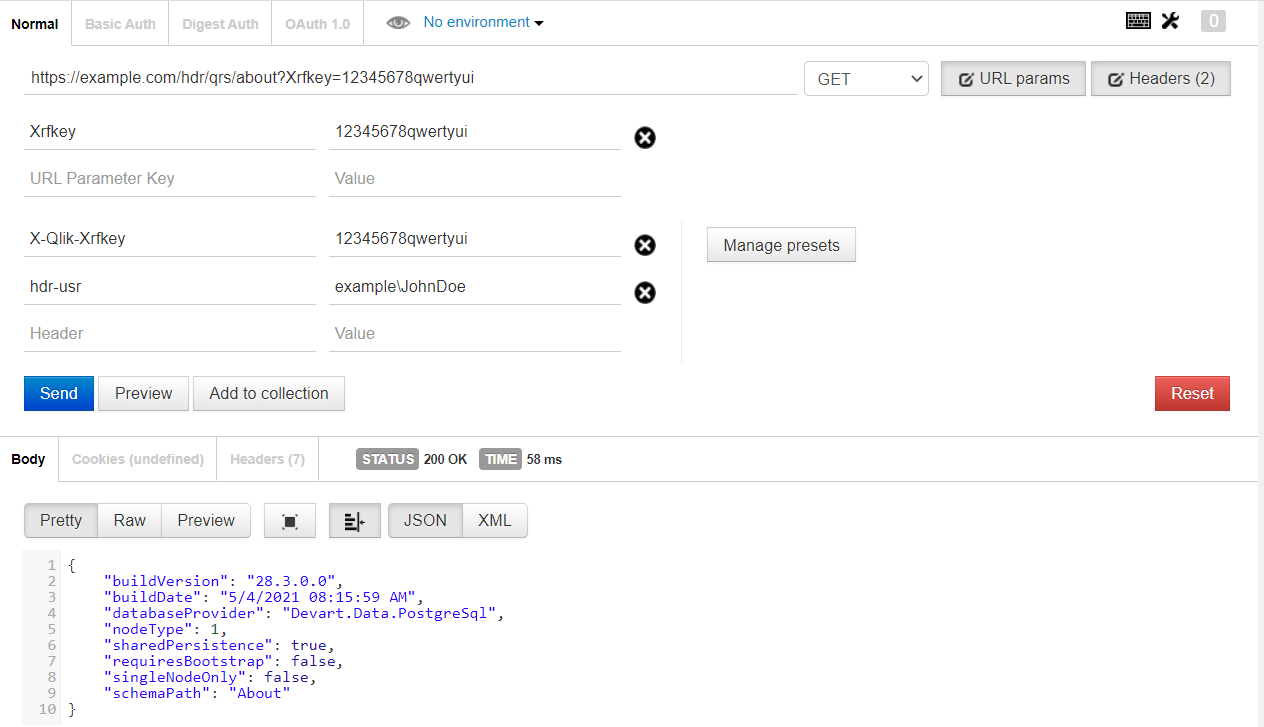The height and width of the screenshot is (727, 1264).
Task: Send the GET request
Action: click(x=58, y=393)
